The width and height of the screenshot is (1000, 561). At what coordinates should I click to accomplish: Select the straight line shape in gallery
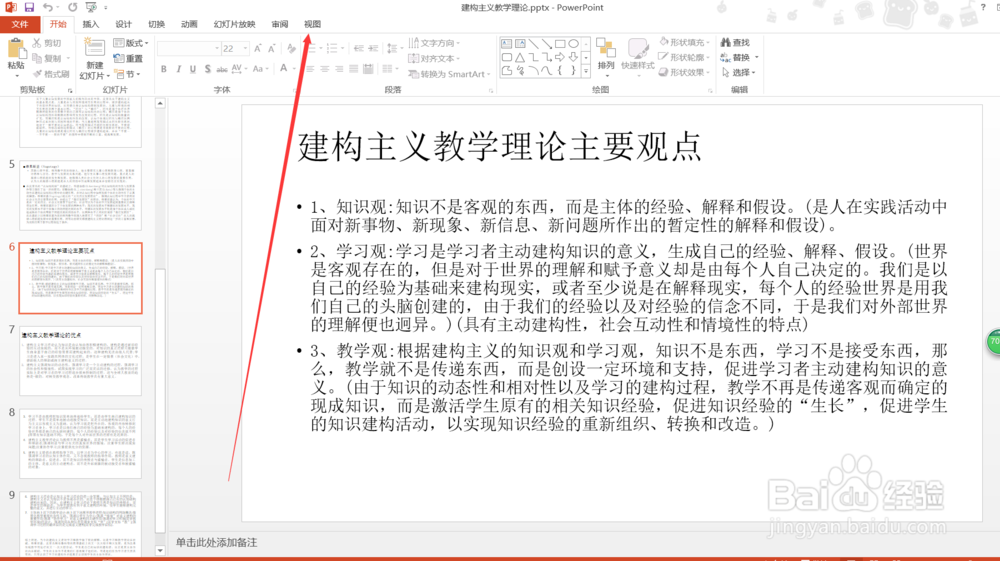(533, 44)
